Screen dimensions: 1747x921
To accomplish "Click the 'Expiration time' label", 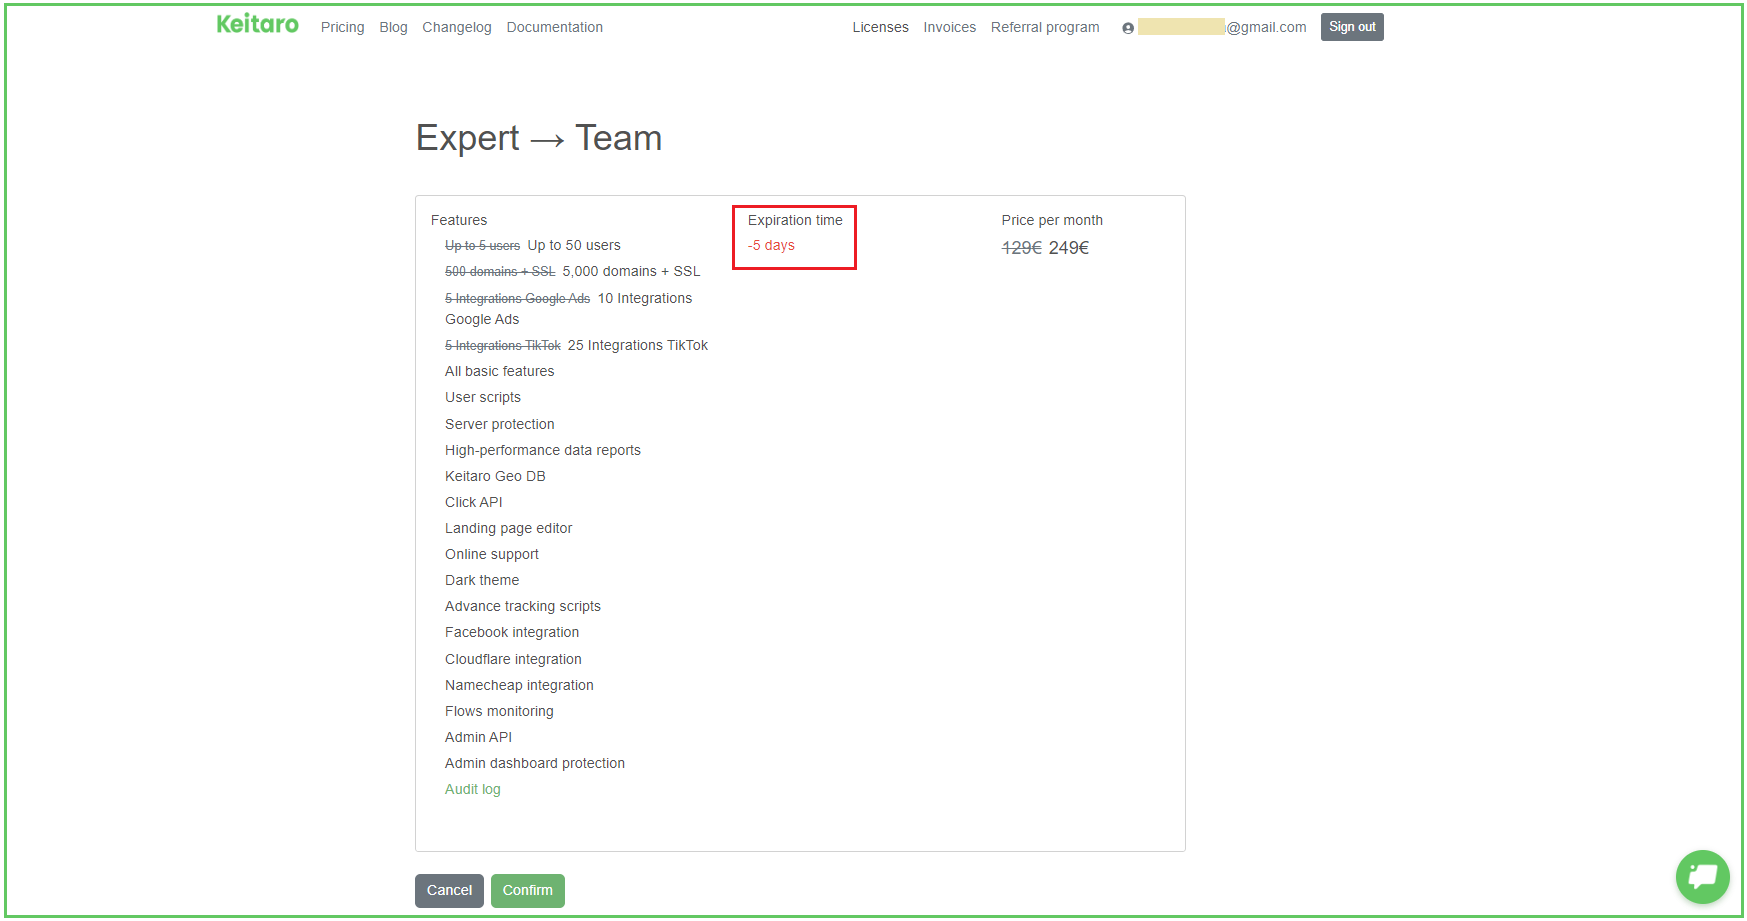I will (x=795, y=220).
